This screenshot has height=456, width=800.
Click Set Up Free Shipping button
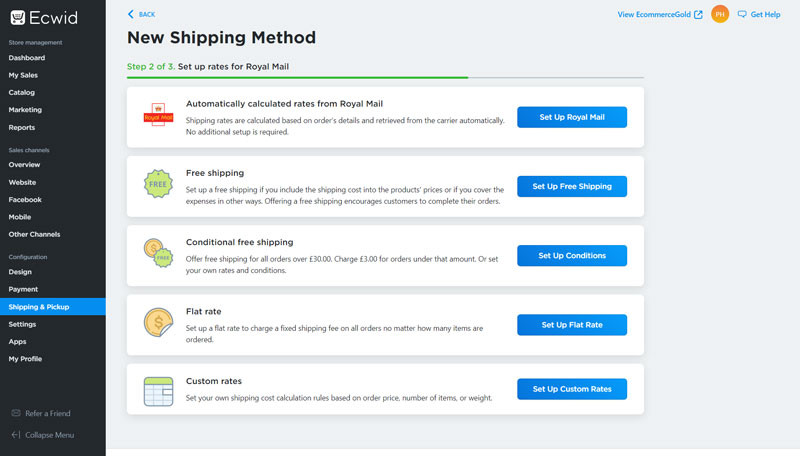click(572, 186)
